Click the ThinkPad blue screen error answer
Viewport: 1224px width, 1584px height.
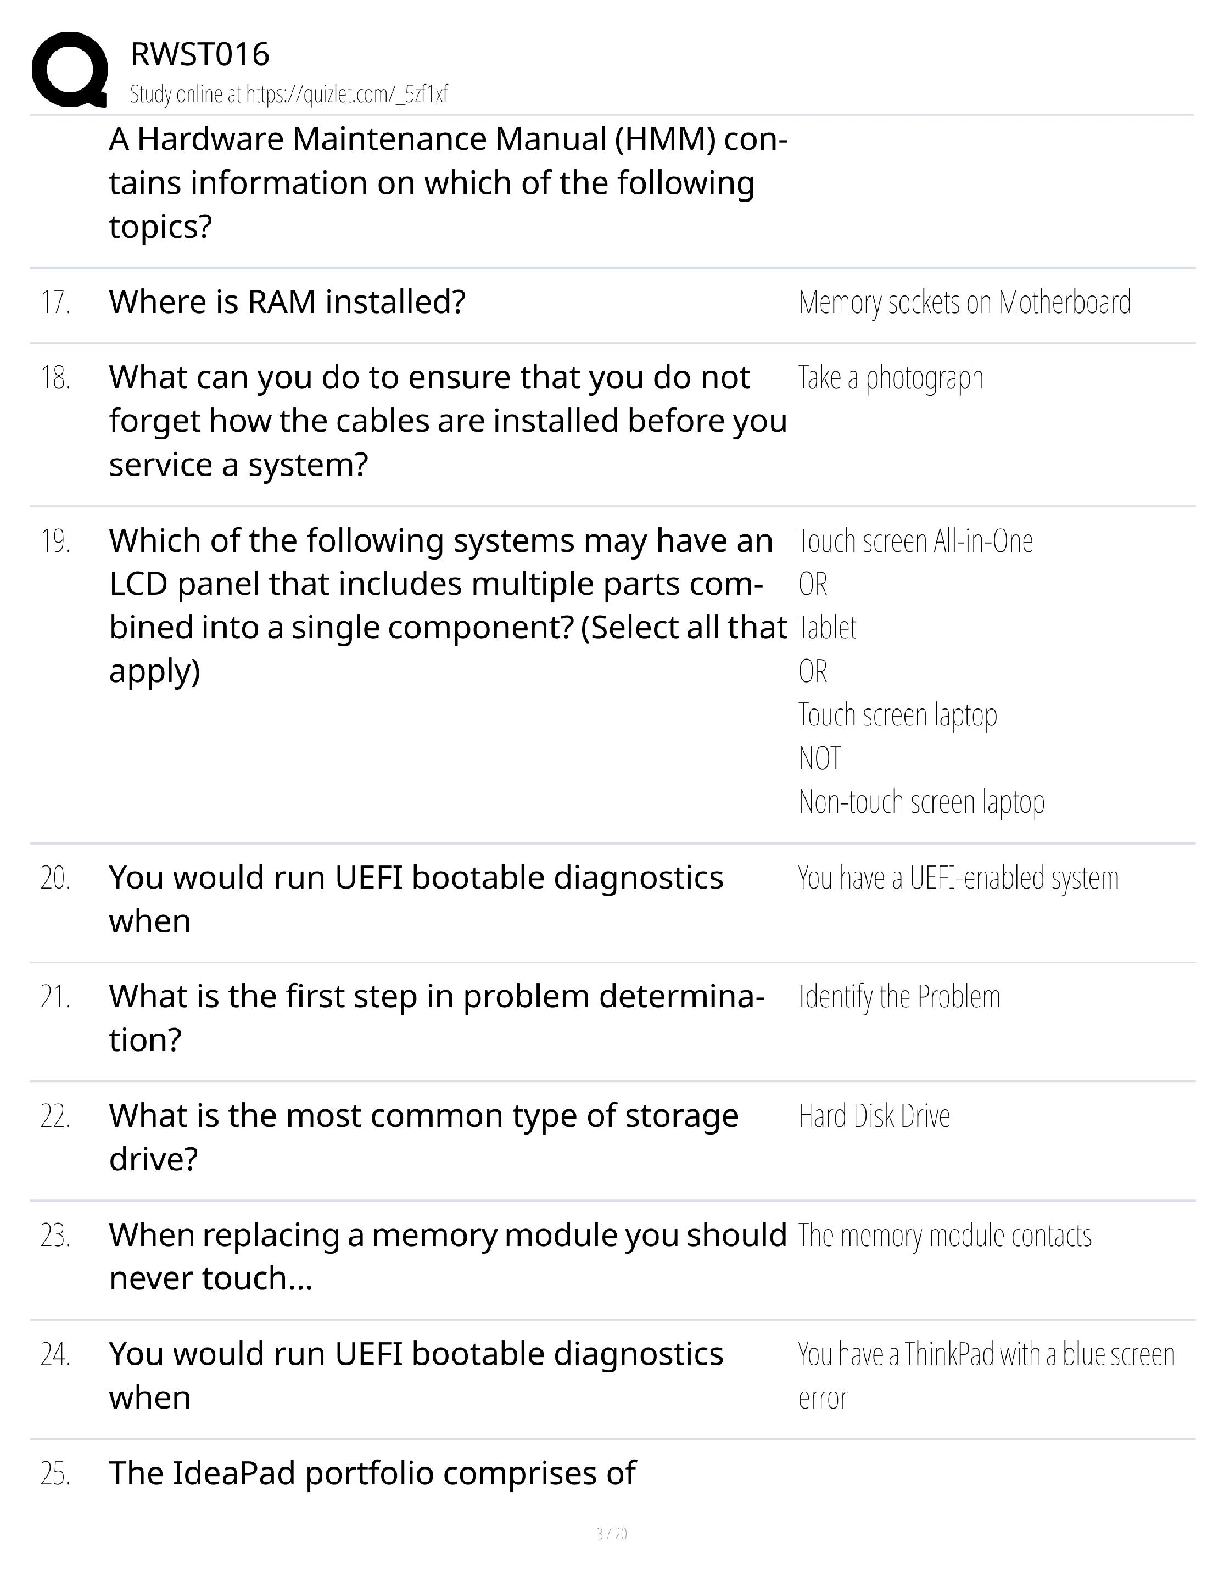(986, 1376)
